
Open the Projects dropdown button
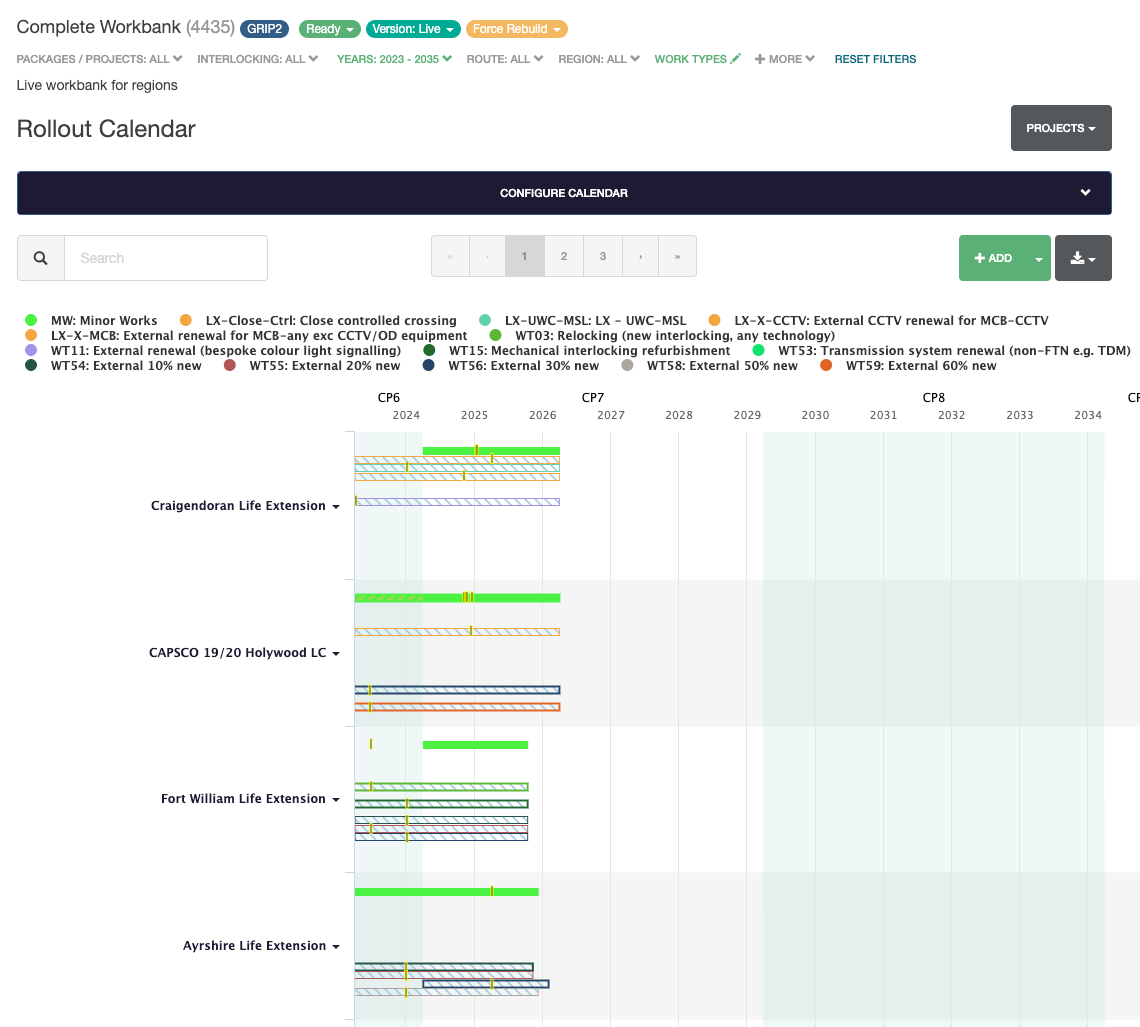pyautogui.click(x=1061, y=128)
